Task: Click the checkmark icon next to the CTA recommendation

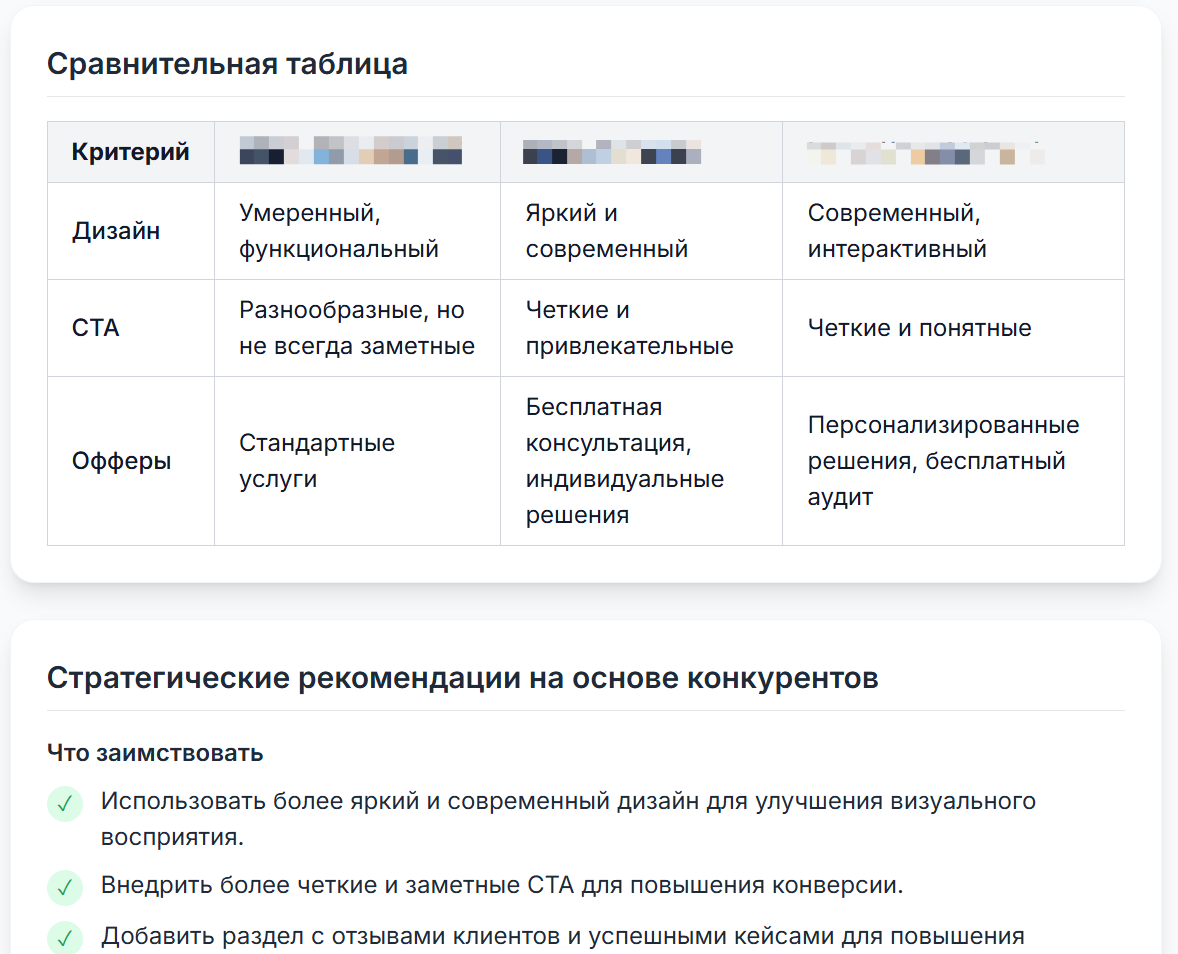Action: pyautogui.click(x=65, y=887)
